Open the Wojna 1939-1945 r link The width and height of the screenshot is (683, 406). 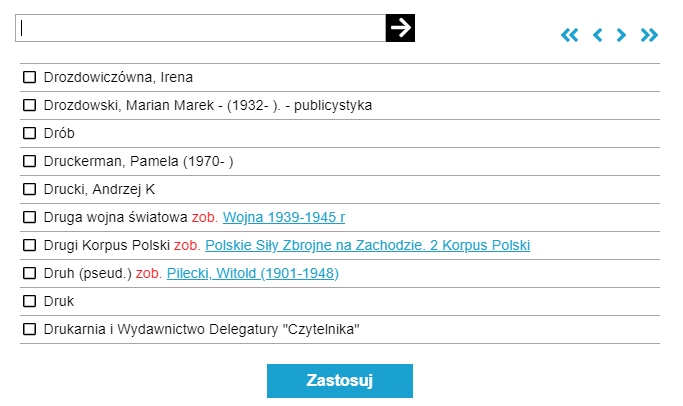[x=284, y=217]
